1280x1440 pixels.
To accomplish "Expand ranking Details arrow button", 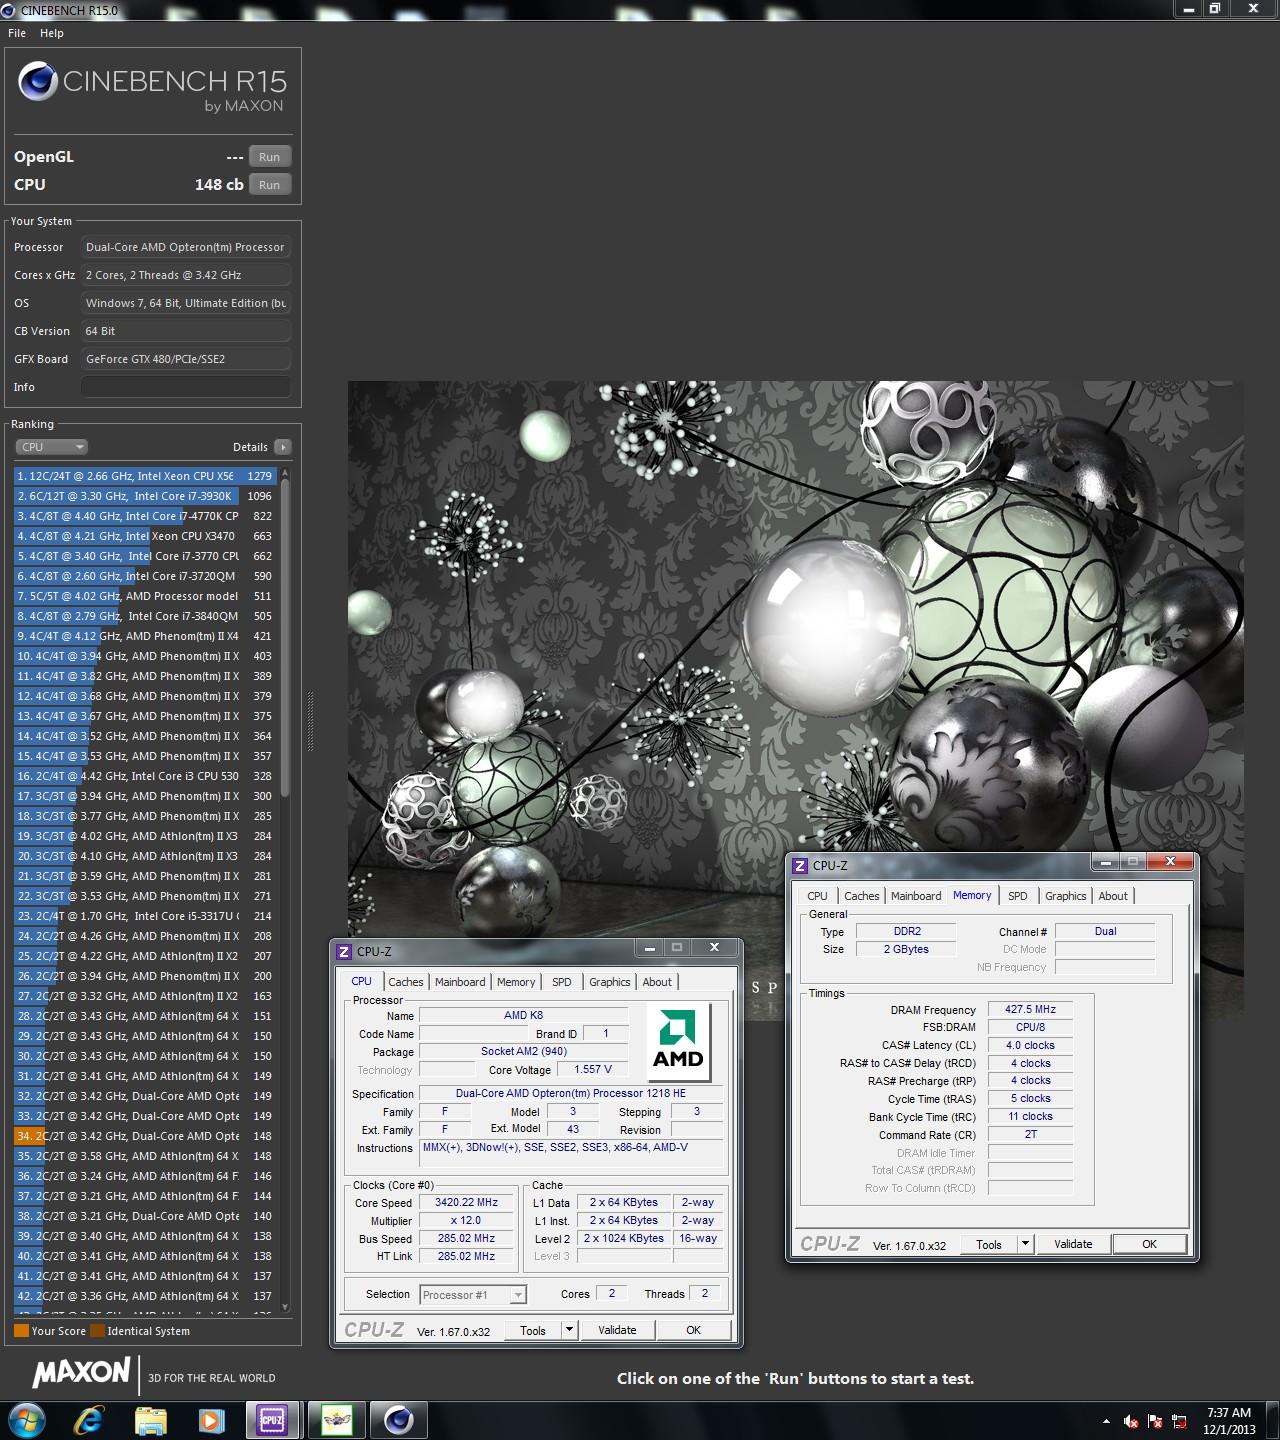I will click(x=283, y=447).
